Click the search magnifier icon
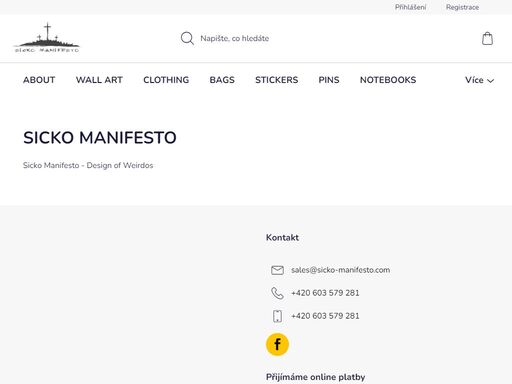Screen dimensions: 512x384 187,38
